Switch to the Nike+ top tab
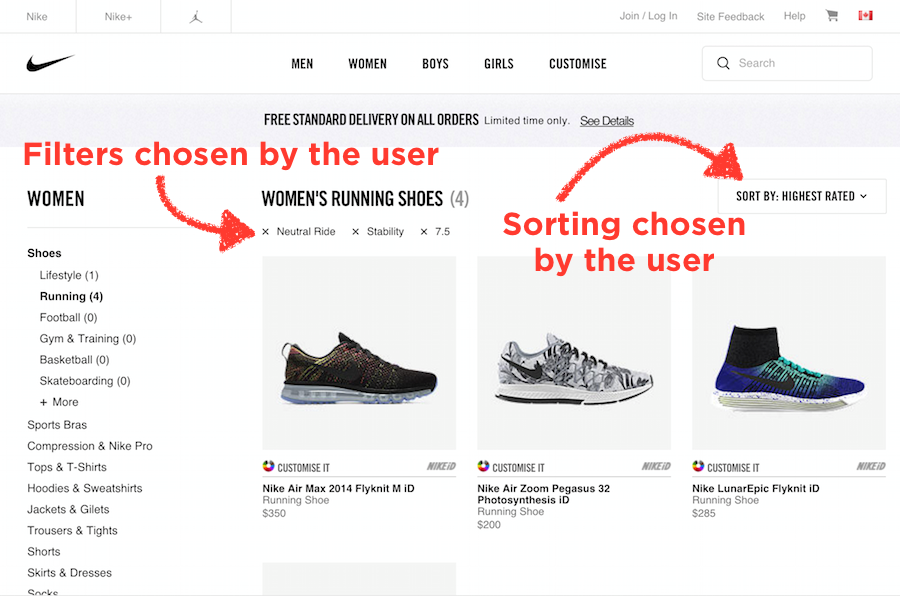This screenshot has width=900, height=596. (117, 17)
